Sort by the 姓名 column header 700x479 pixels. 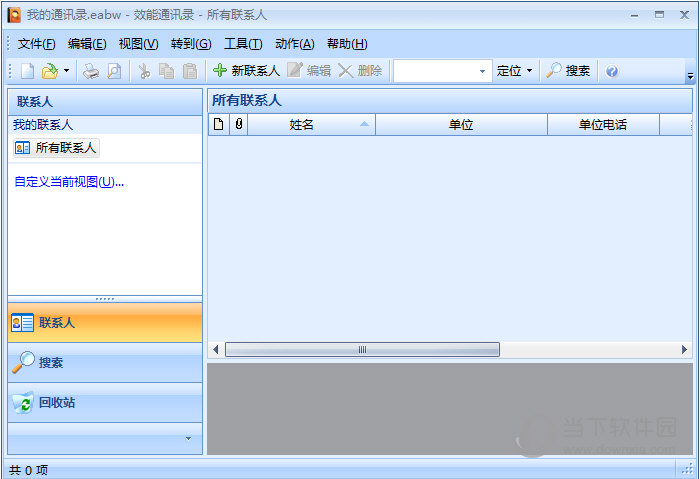[x=311, y=125]
